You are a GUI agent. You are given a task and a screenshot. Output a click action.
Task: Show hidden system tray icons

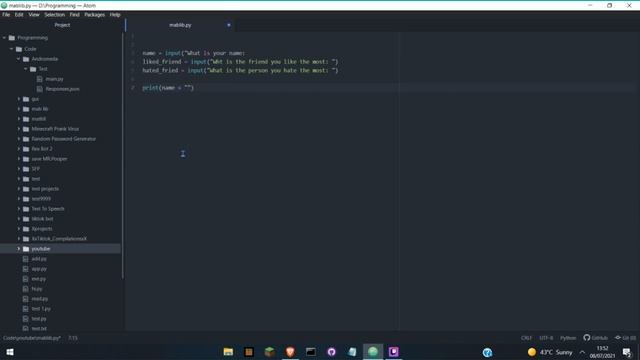coord(582,352)
